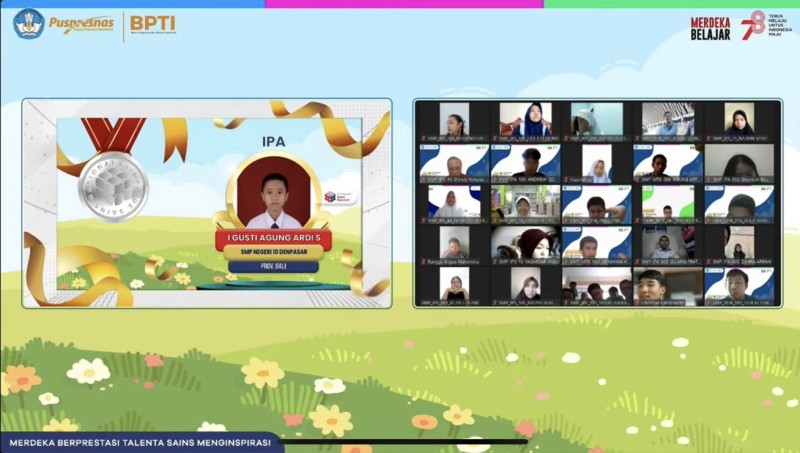
Task: Click the SMP Negeri 10 Denpasar label
Action: (x=273, y=253)
